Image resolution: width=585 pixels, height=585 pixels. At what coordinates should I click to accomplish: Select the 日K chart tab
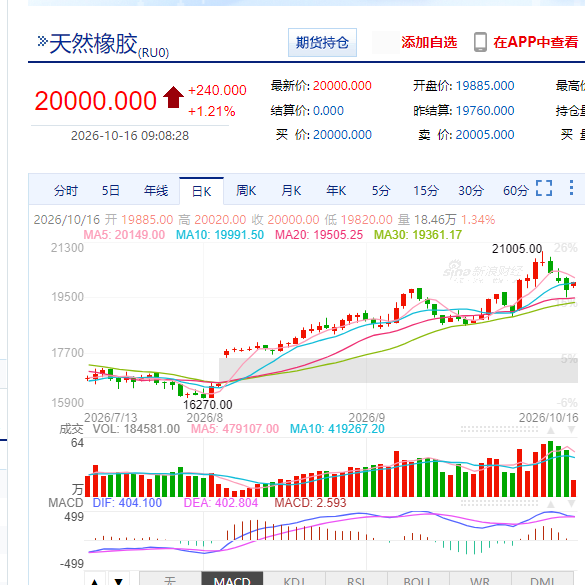(x=201, y=191)
